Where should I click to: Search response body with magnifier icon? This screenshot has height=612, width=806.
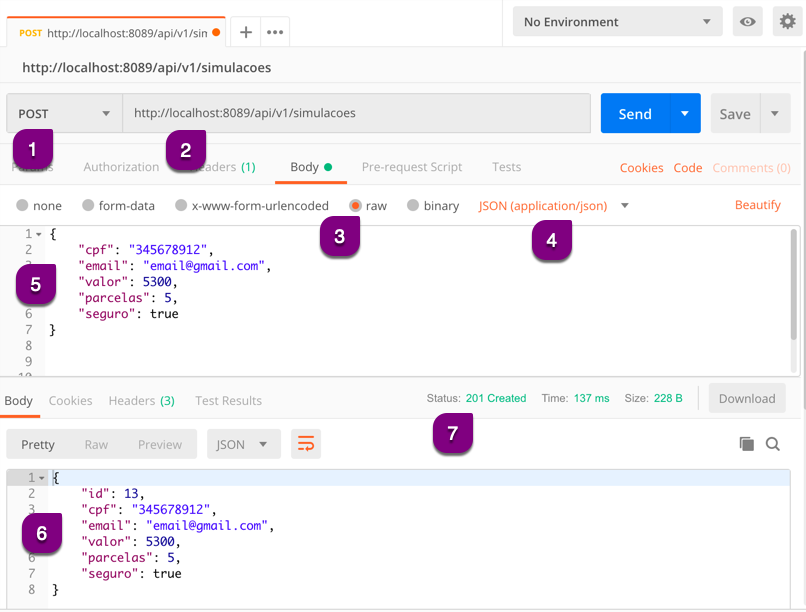[773, 443]
